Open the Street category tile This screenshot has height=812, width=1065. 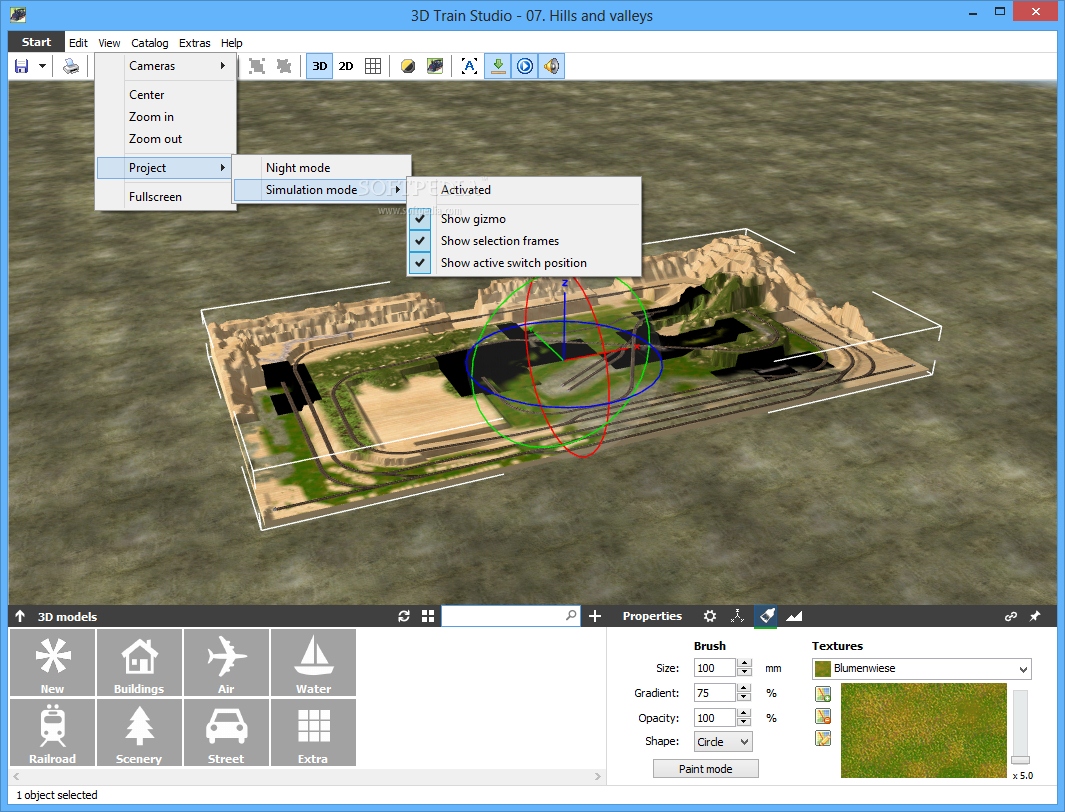pyautogui.click(x=226, y=733)
